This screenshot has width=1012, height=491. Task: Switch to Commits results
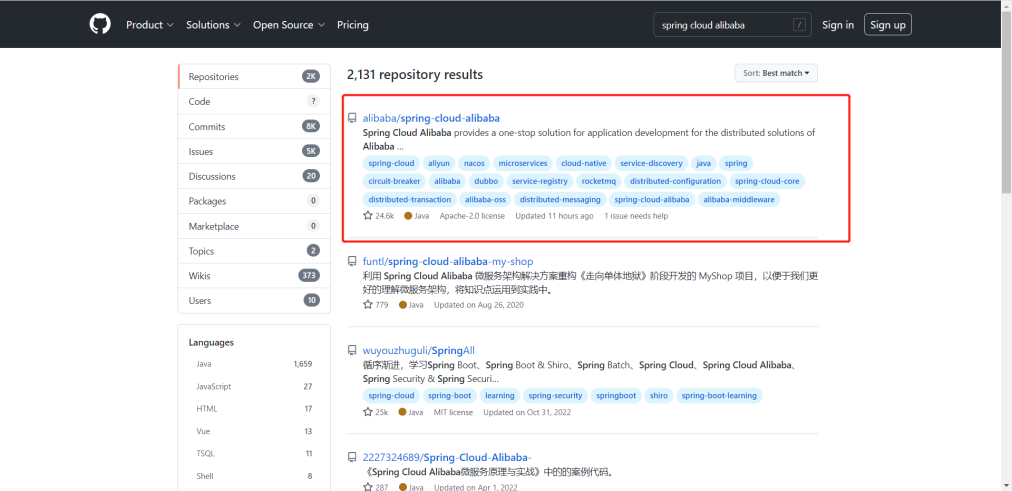point(254,126)
